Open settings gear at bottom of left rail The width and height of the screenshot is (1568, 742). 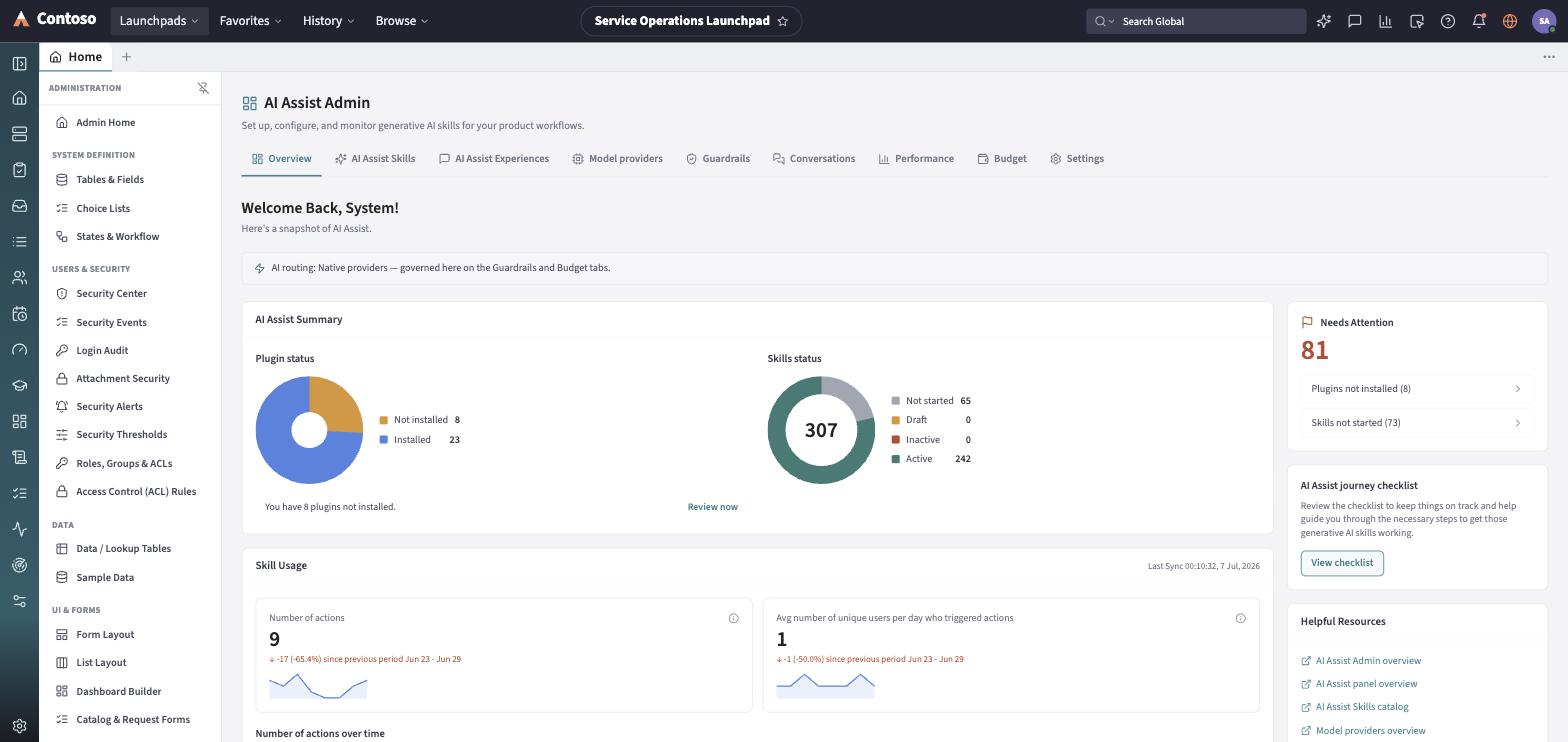(x=19, y=726)
